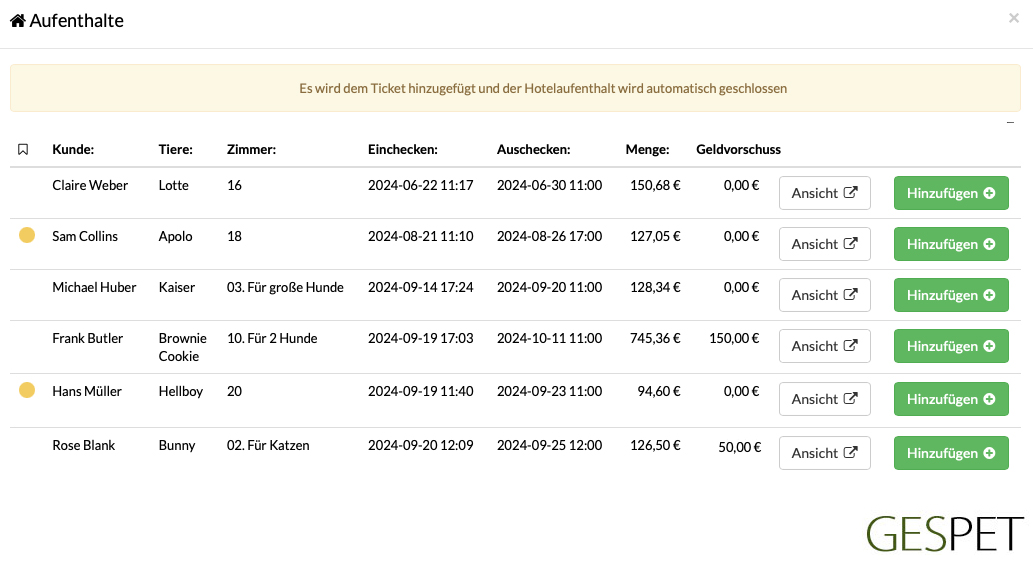Add Michael Huber's stay with Hinzufügen
1033x570 pixels.
951,295
